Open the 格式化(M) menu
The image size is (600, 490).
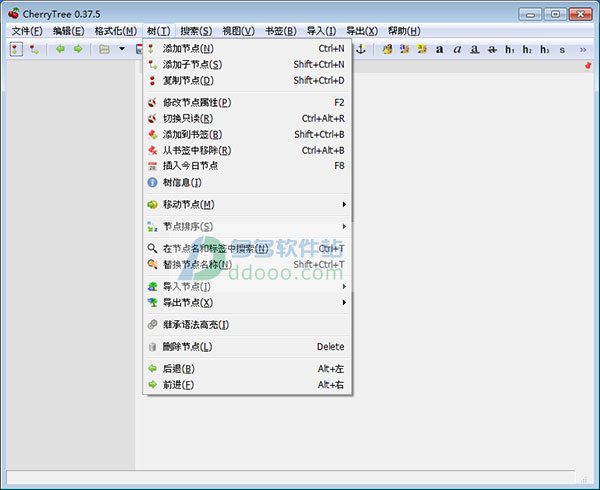pos(116,31)
